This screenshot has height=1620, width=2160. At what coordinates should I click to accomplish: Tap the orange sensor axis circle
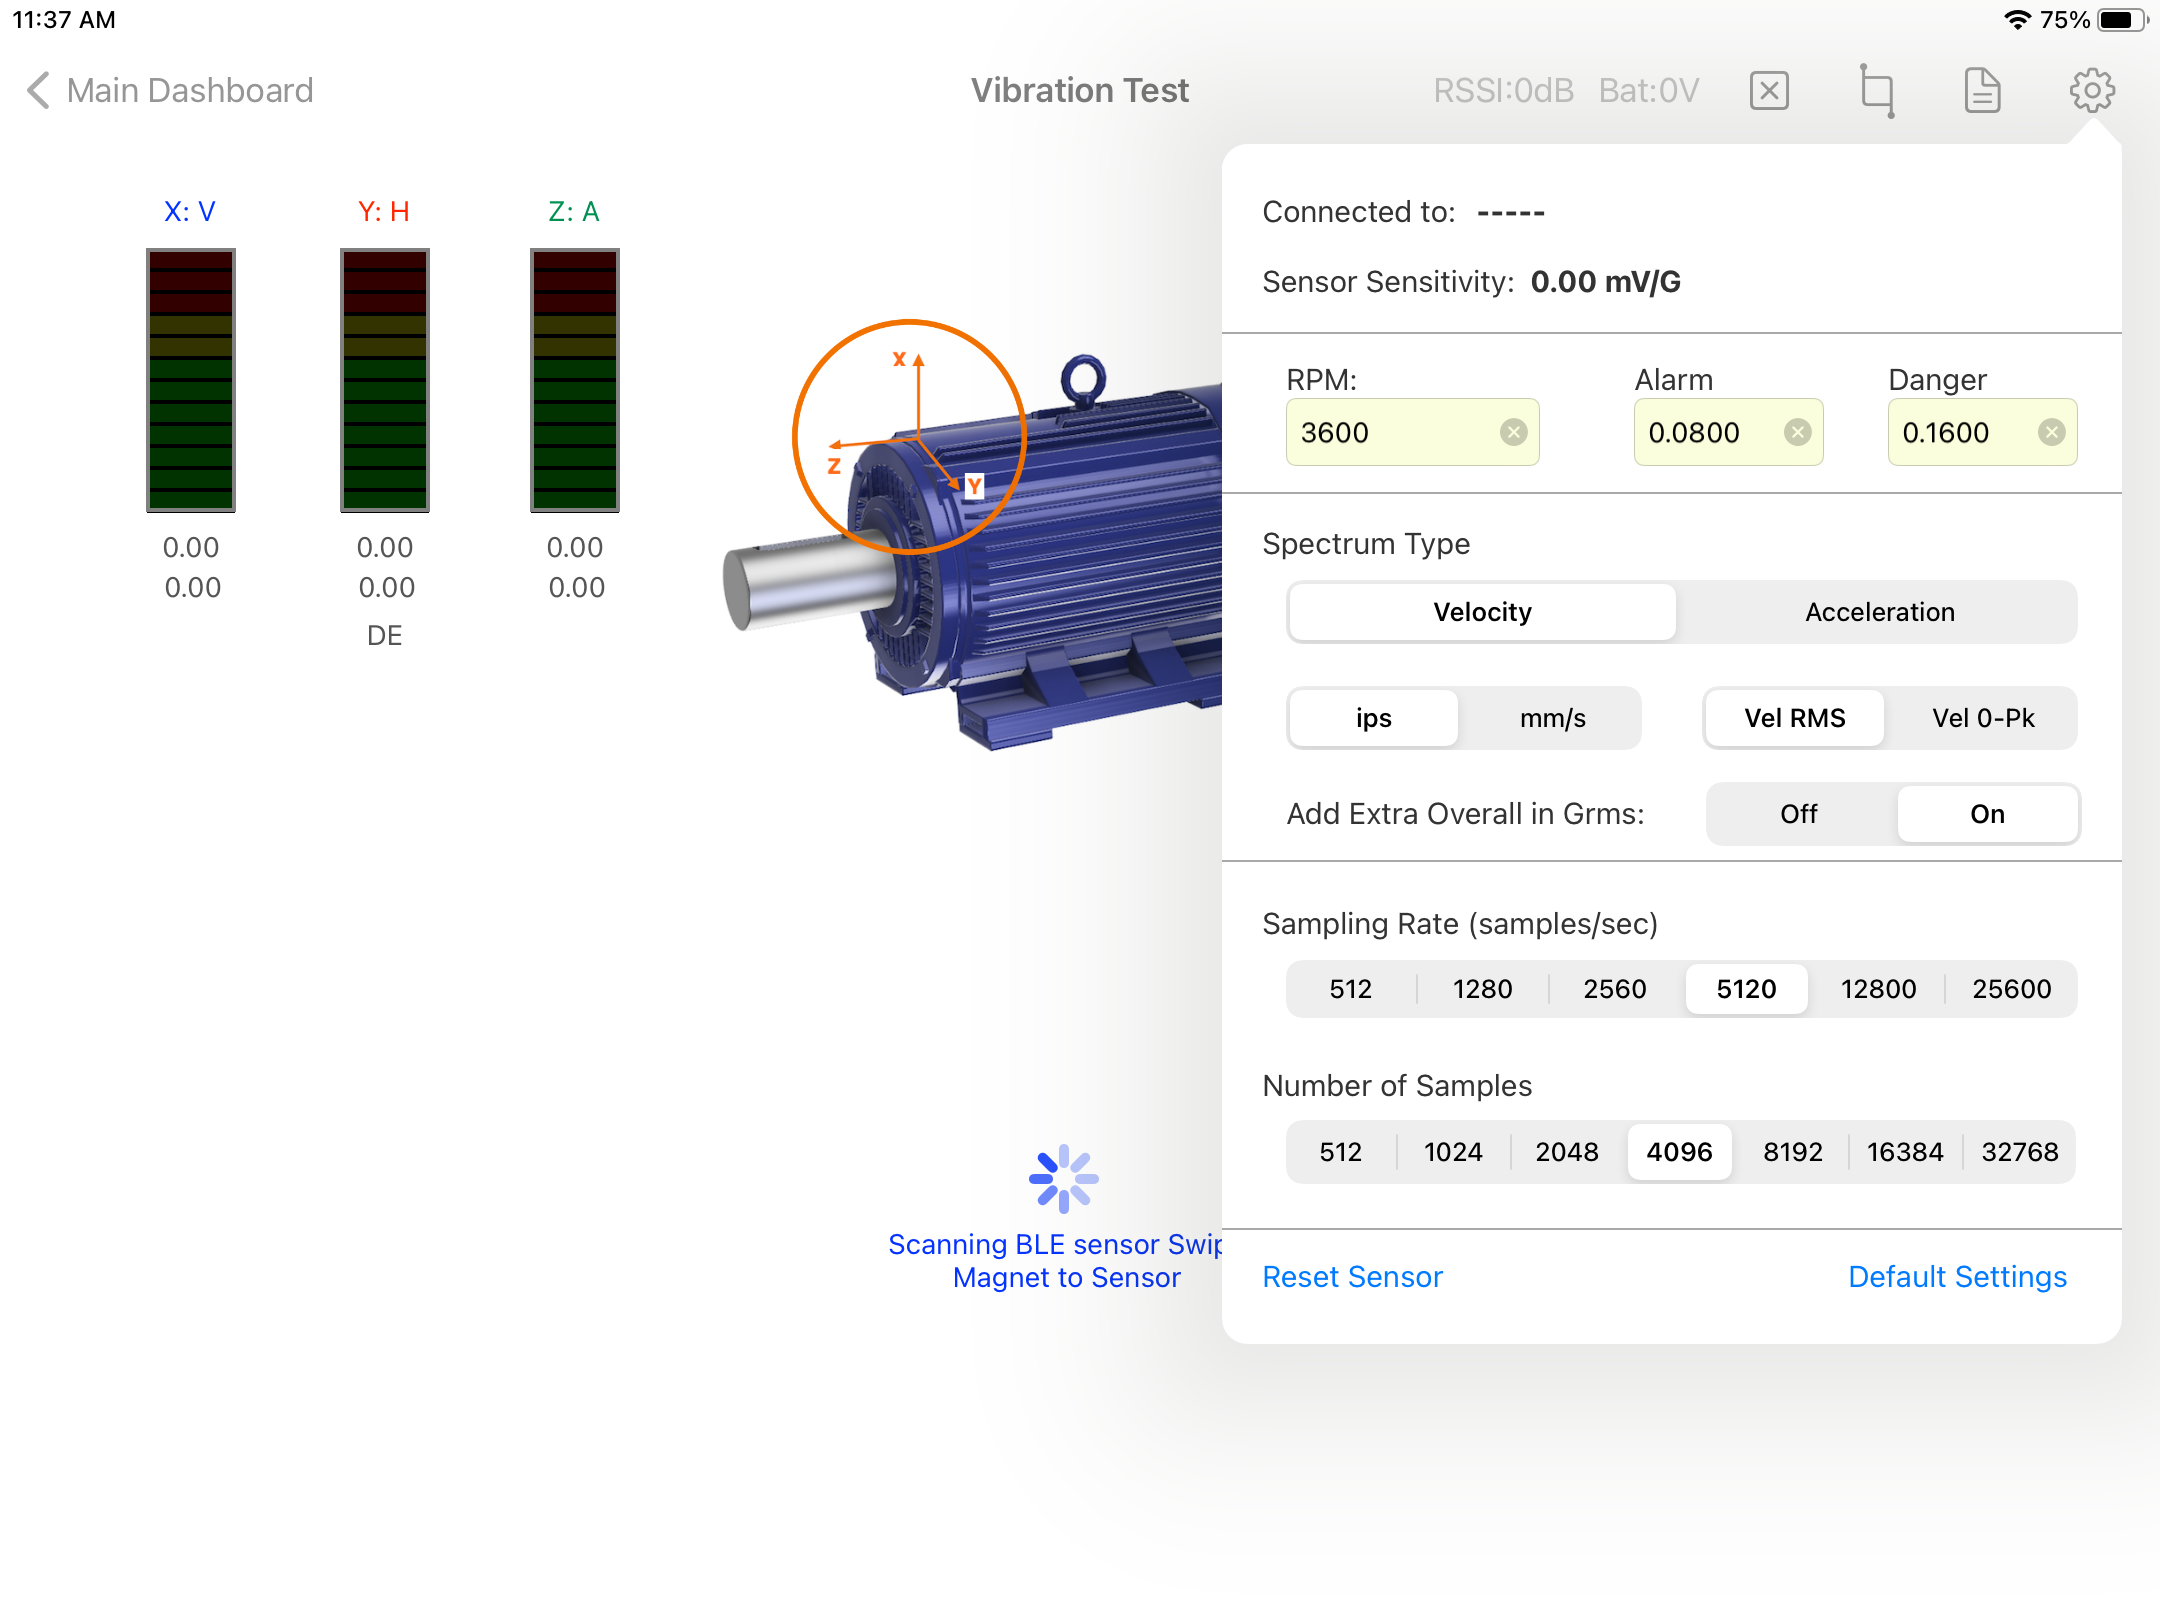(x=909, y=437)
